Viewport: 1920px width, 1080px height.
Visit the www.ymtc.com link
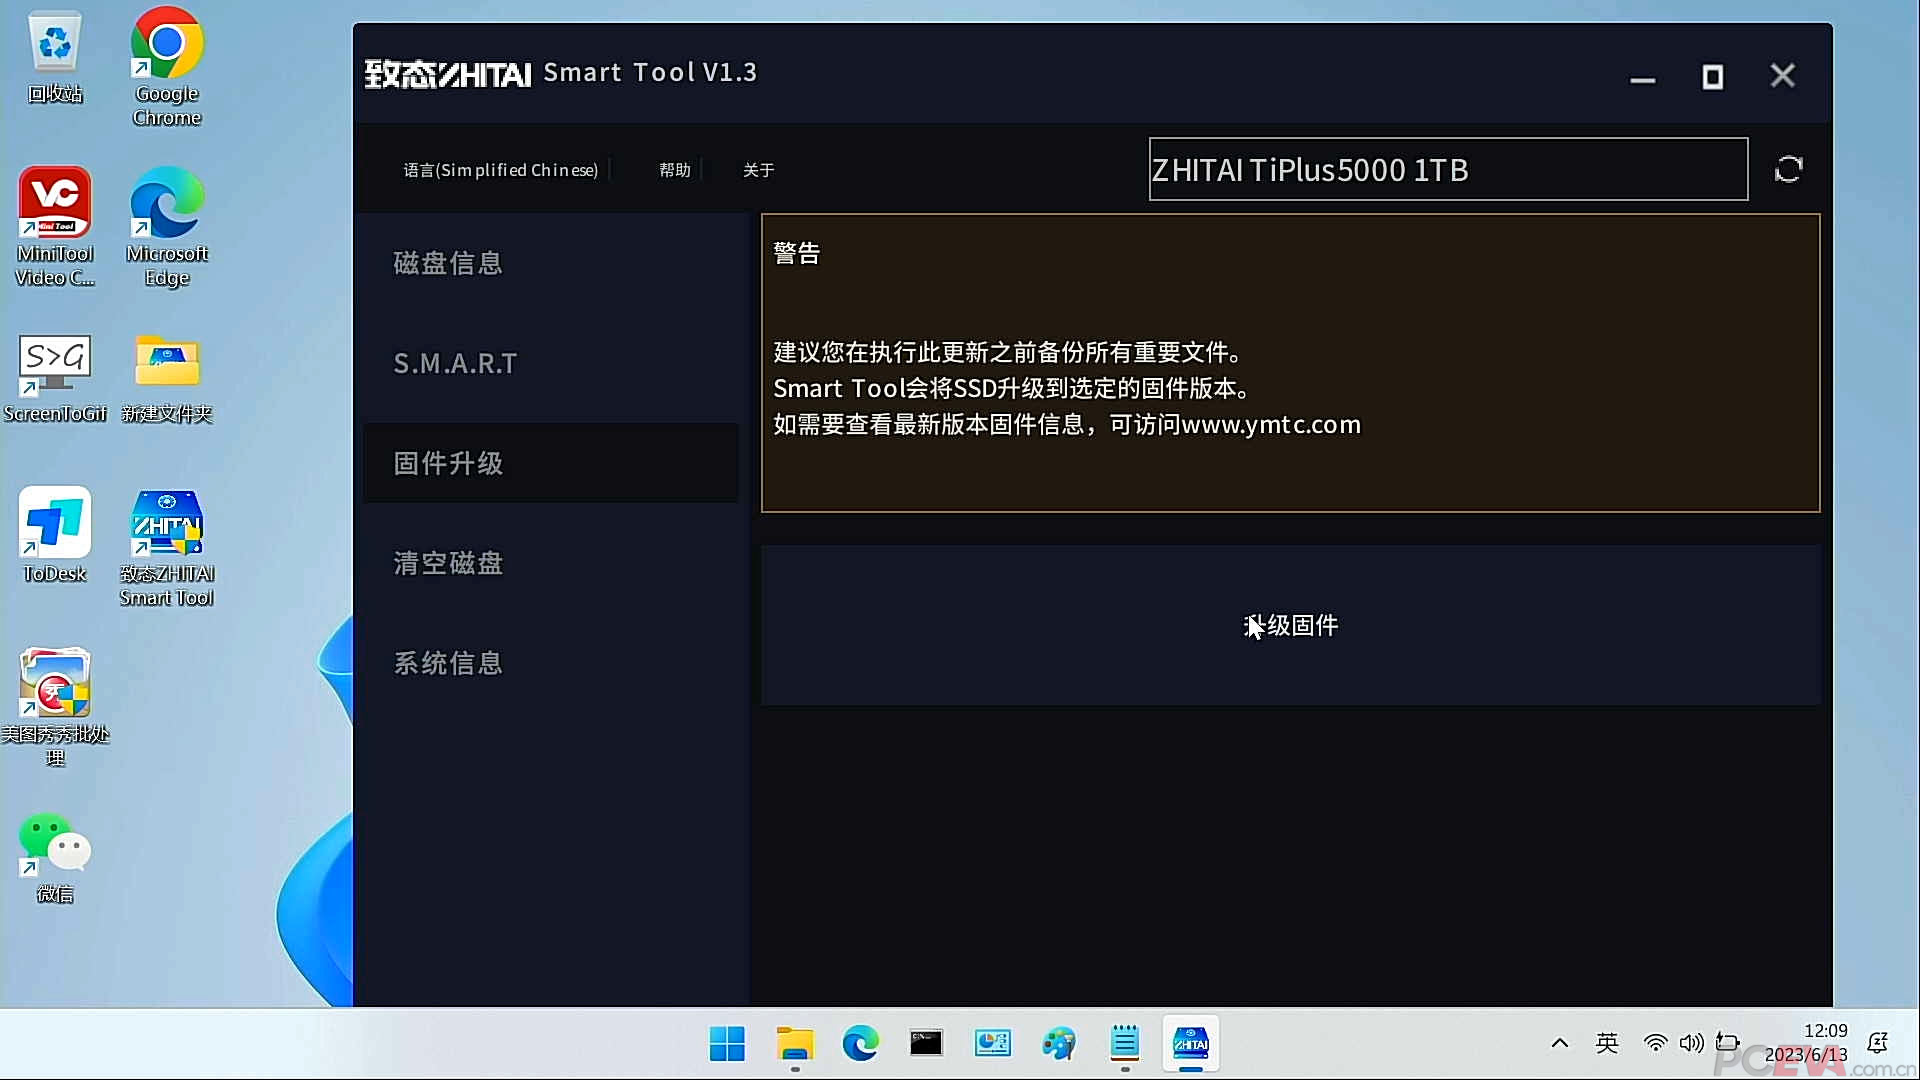coord(1271,425)
